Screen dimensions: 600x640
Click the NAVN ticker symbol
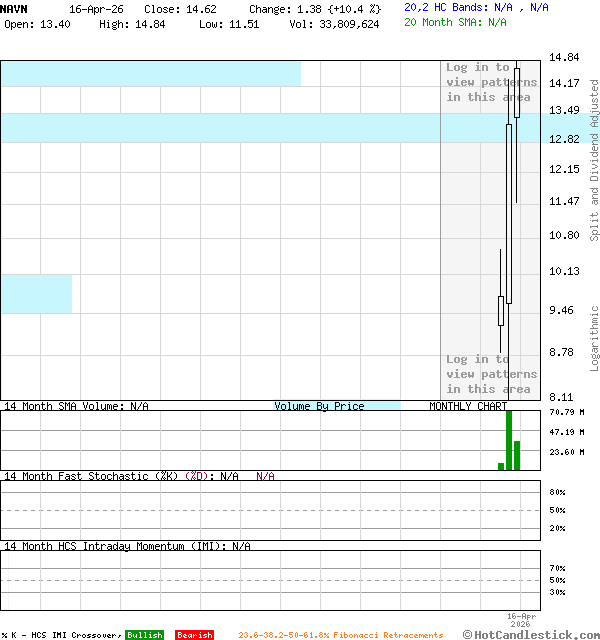[x=15, y=8]
